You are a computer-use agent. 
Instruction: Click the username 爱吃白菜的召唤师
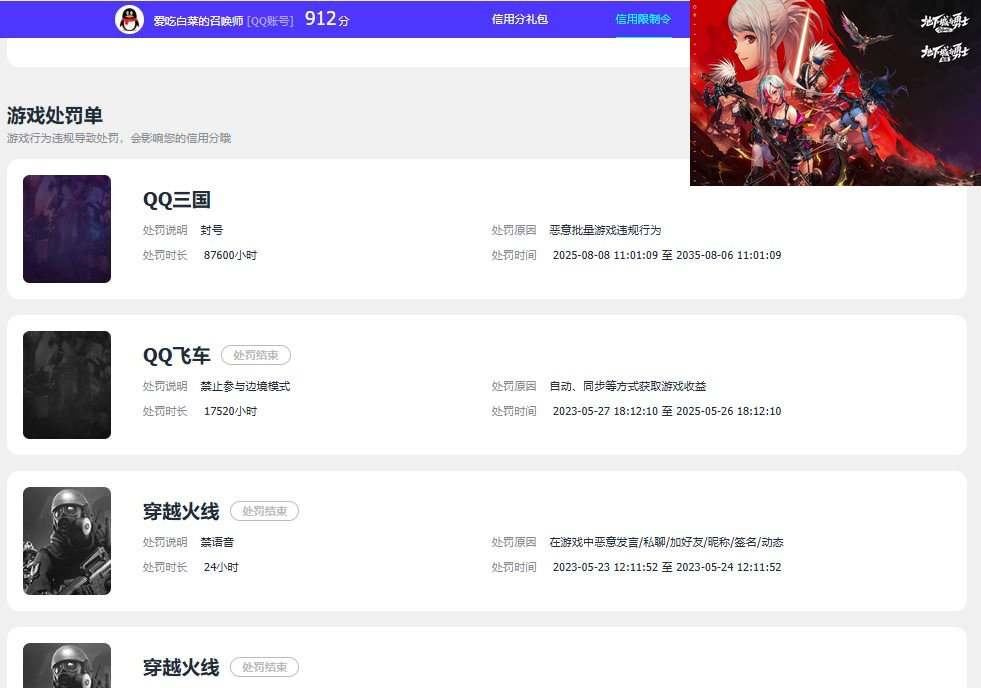[x=198, y=21]
